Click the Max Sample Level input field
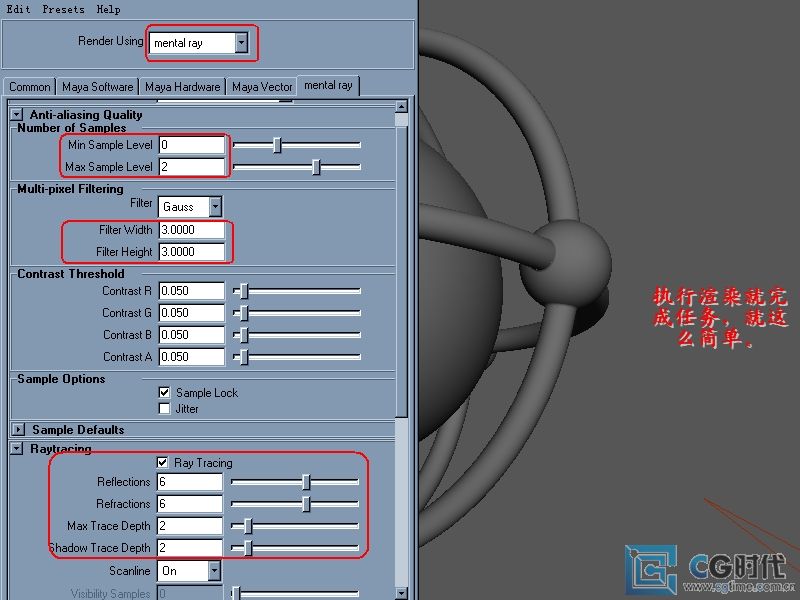 pos(191,167)
